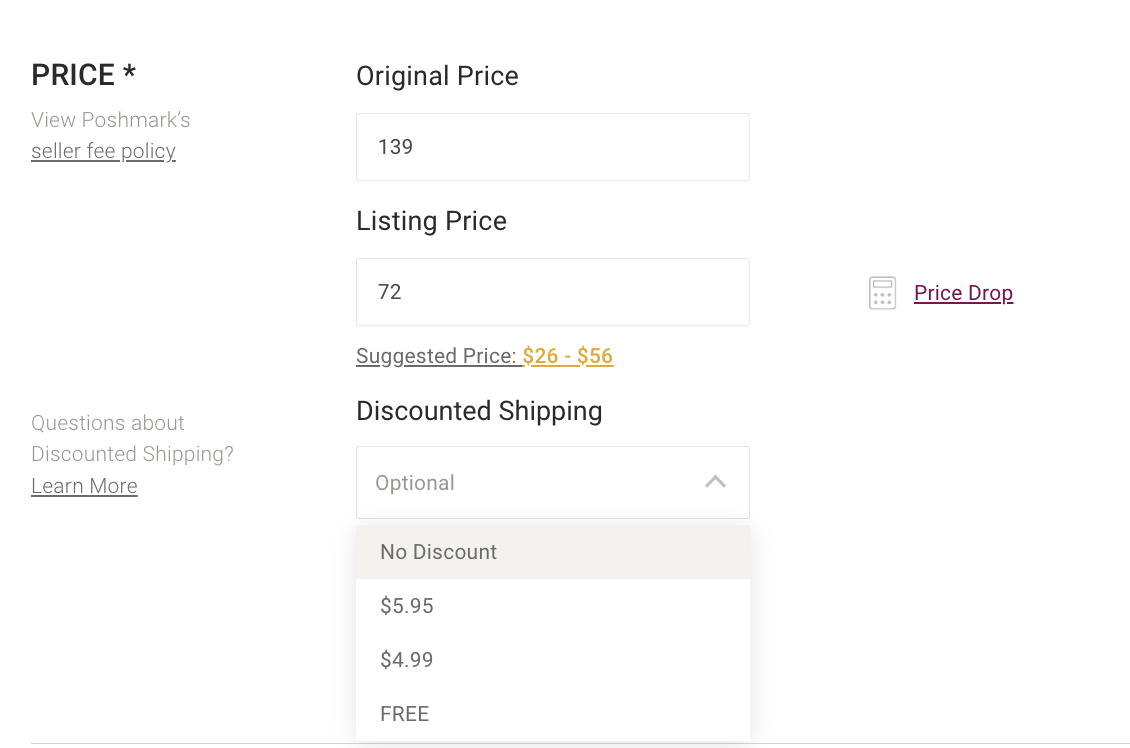Click the Price Drop calculator icon
The height and width of the screenshot is (748, 1130).
[x=882, y=293]
